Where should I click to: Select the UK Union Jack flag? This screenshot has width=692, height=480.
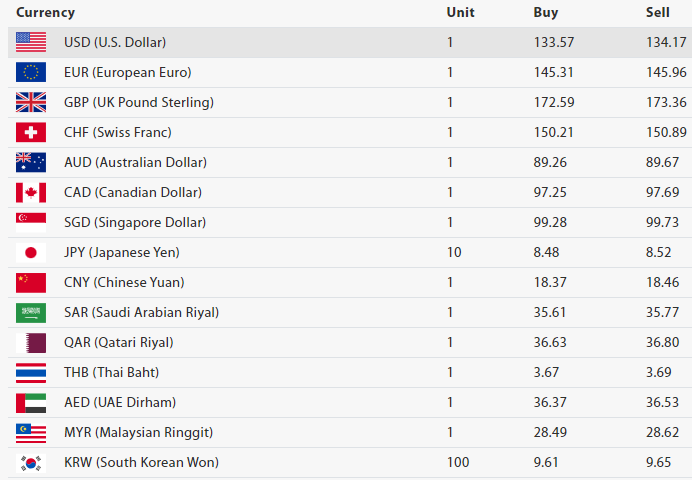(x=31, y=102)
